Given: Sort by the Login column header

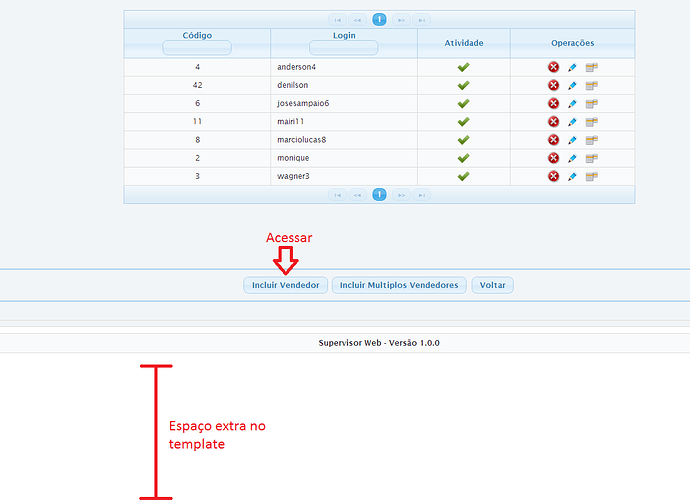Looking at the screenshot, I should 344,35.
